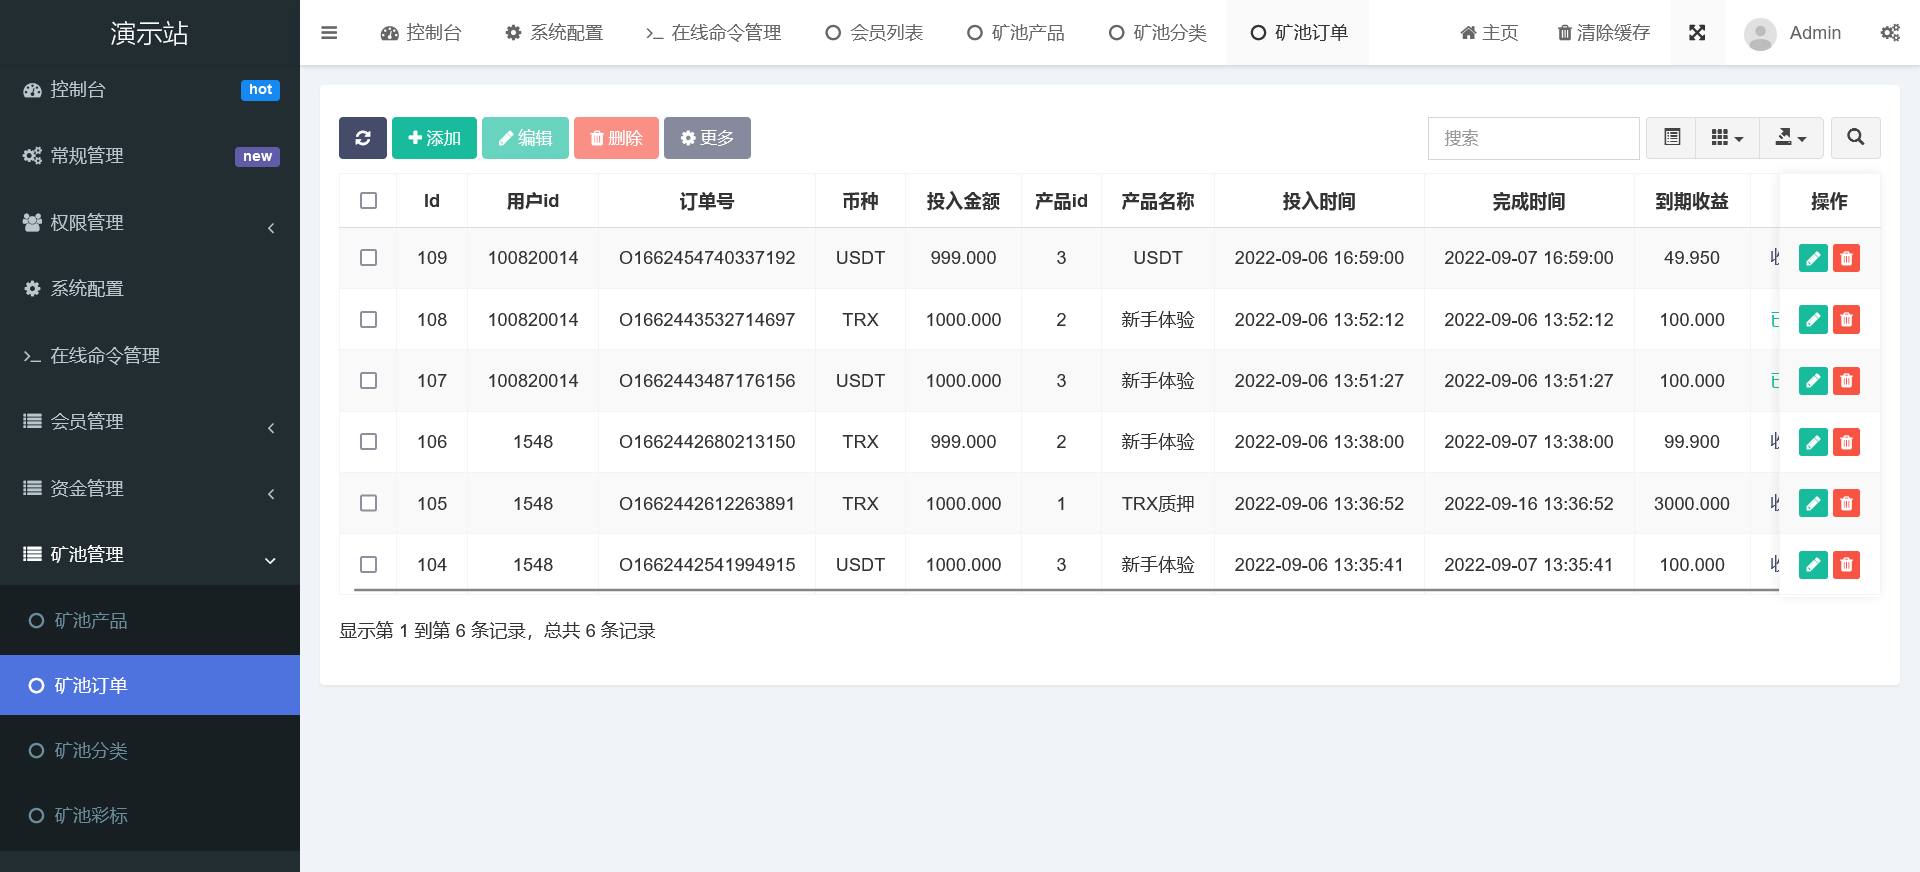Open 矿池分类 in the sidebar submenu
1920x872 pixels.
coord(91,751)
